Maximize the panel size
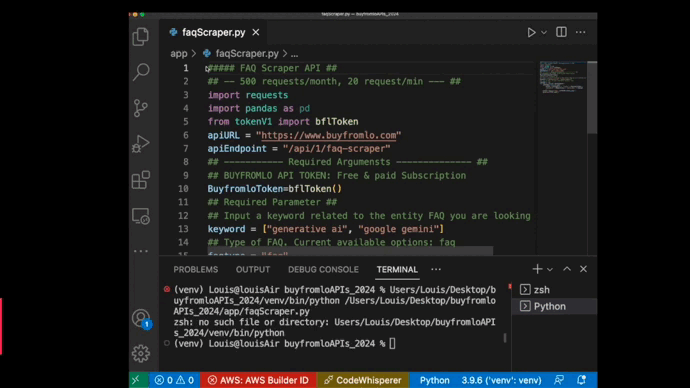 click(567, 269)
